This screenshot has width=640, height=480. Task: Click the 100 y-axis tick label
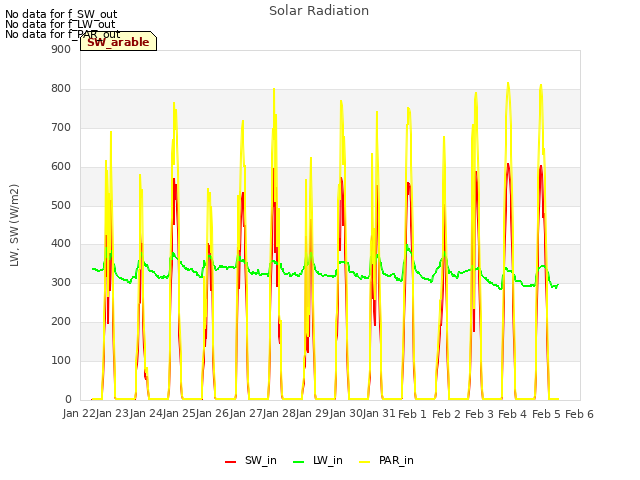(61, 360)
